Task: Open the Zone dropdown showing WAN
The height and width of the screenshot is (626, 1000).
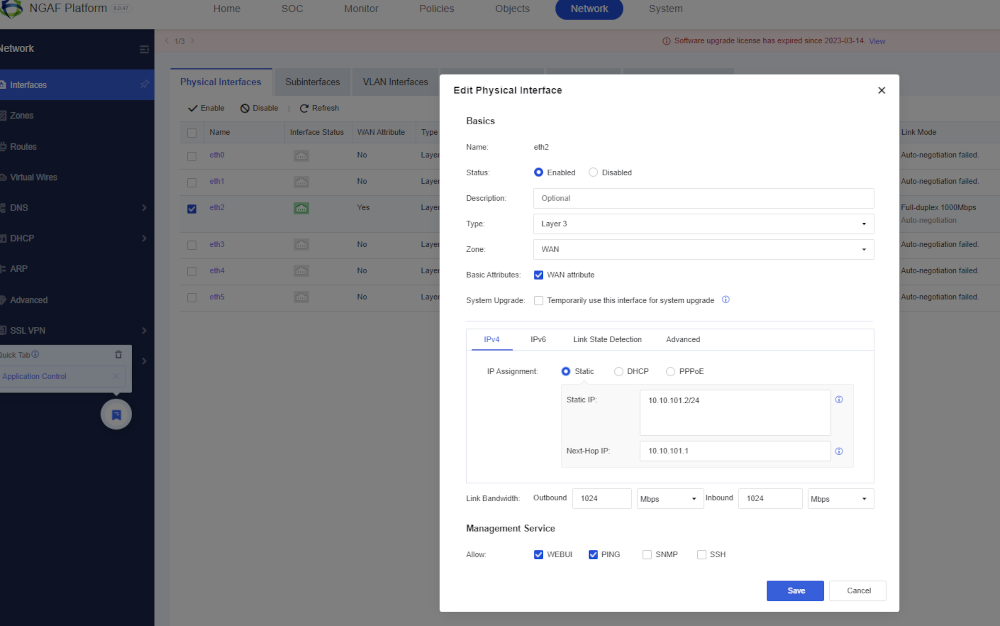Action: point(703,249)
